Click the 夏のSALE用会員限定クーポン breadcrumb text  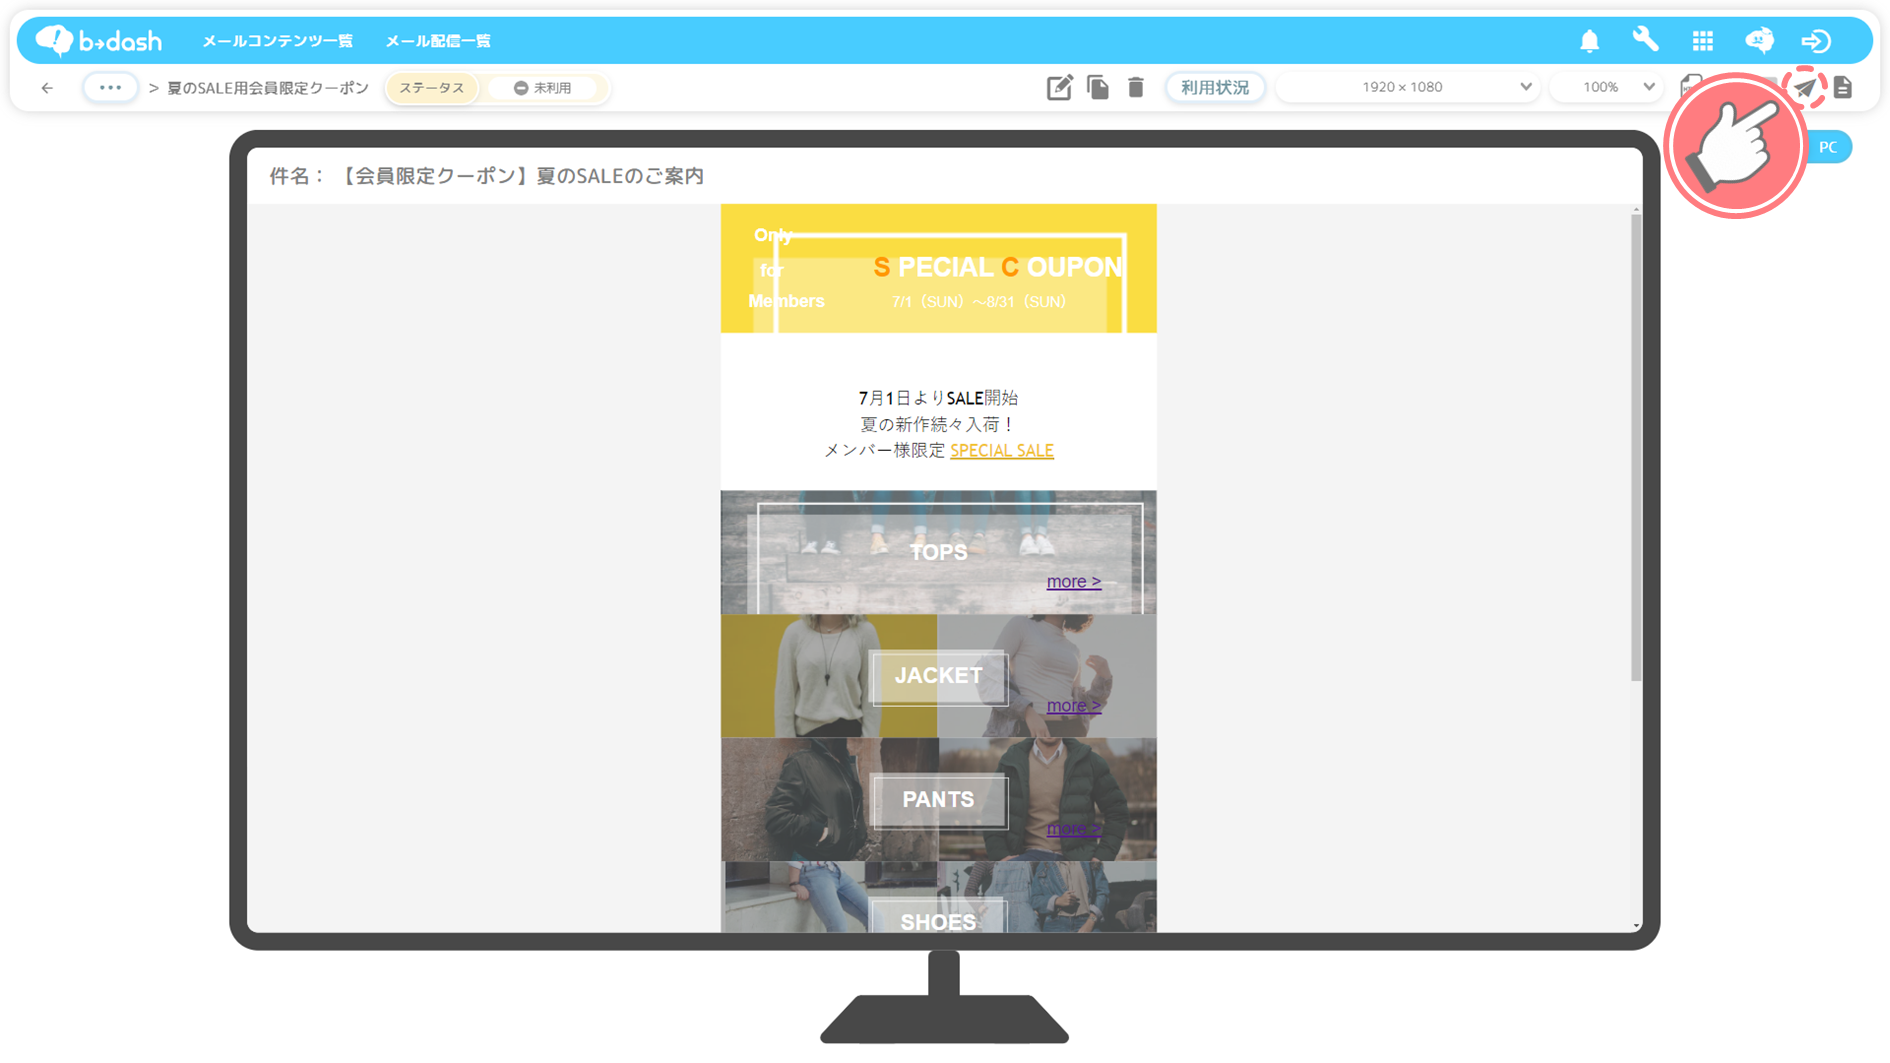click(268, 88)
